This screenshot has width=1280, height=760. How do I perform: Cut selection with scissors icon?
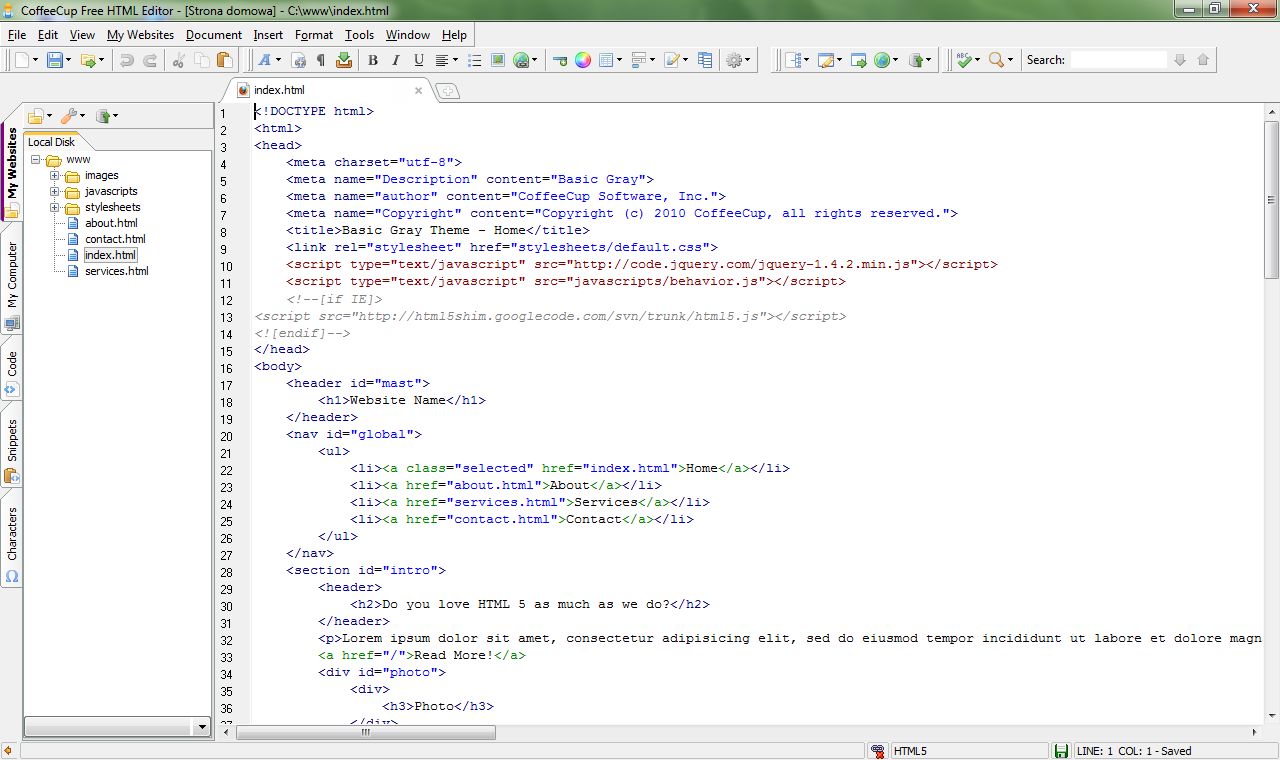[x=181, y=60]
